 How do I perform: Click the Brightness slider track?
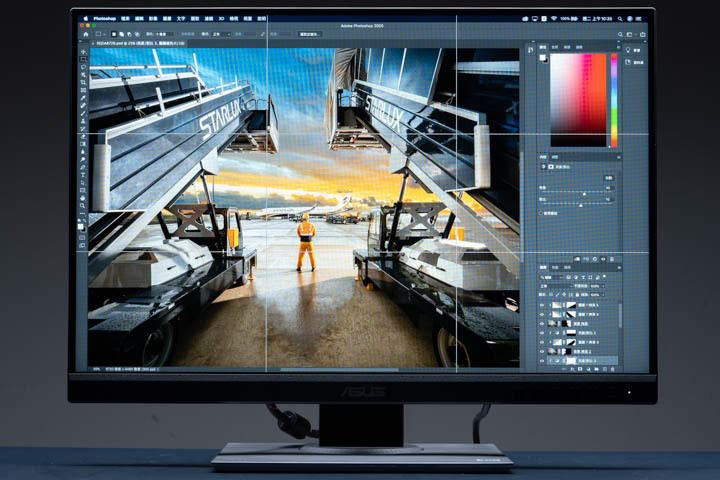(577, 192)
